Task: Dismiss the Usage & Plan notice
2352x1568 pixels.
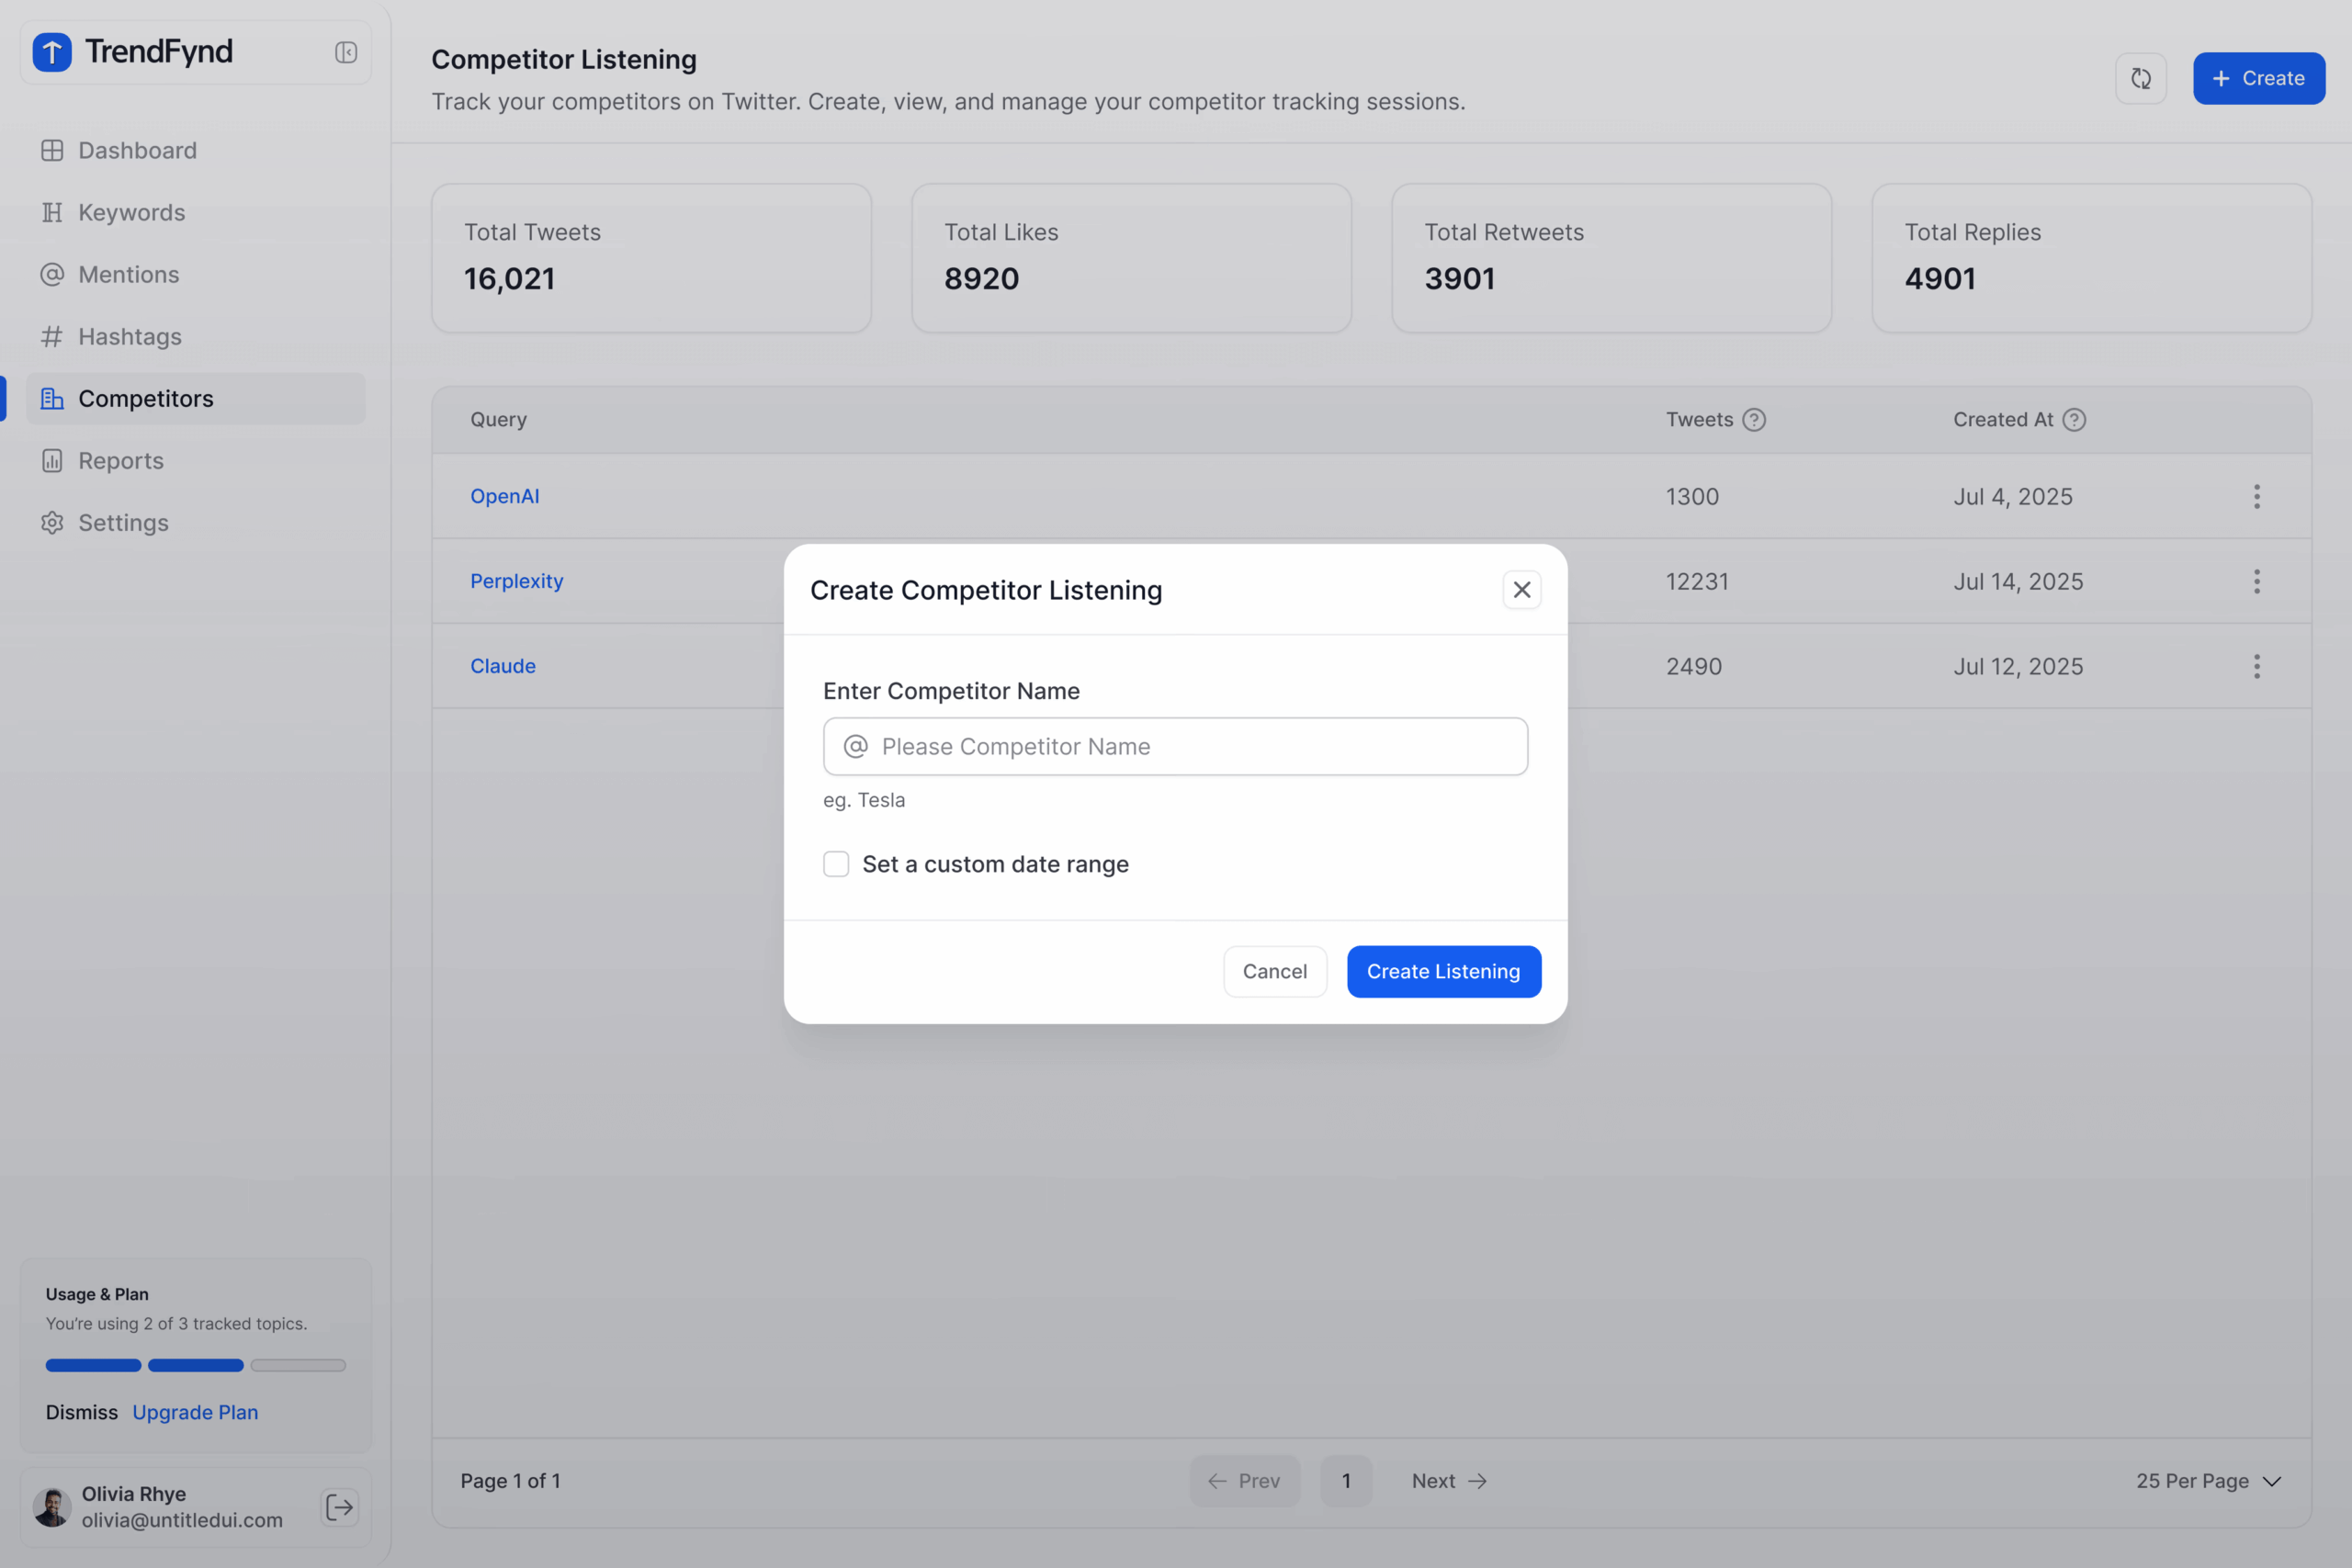Action: point(82,1412)
